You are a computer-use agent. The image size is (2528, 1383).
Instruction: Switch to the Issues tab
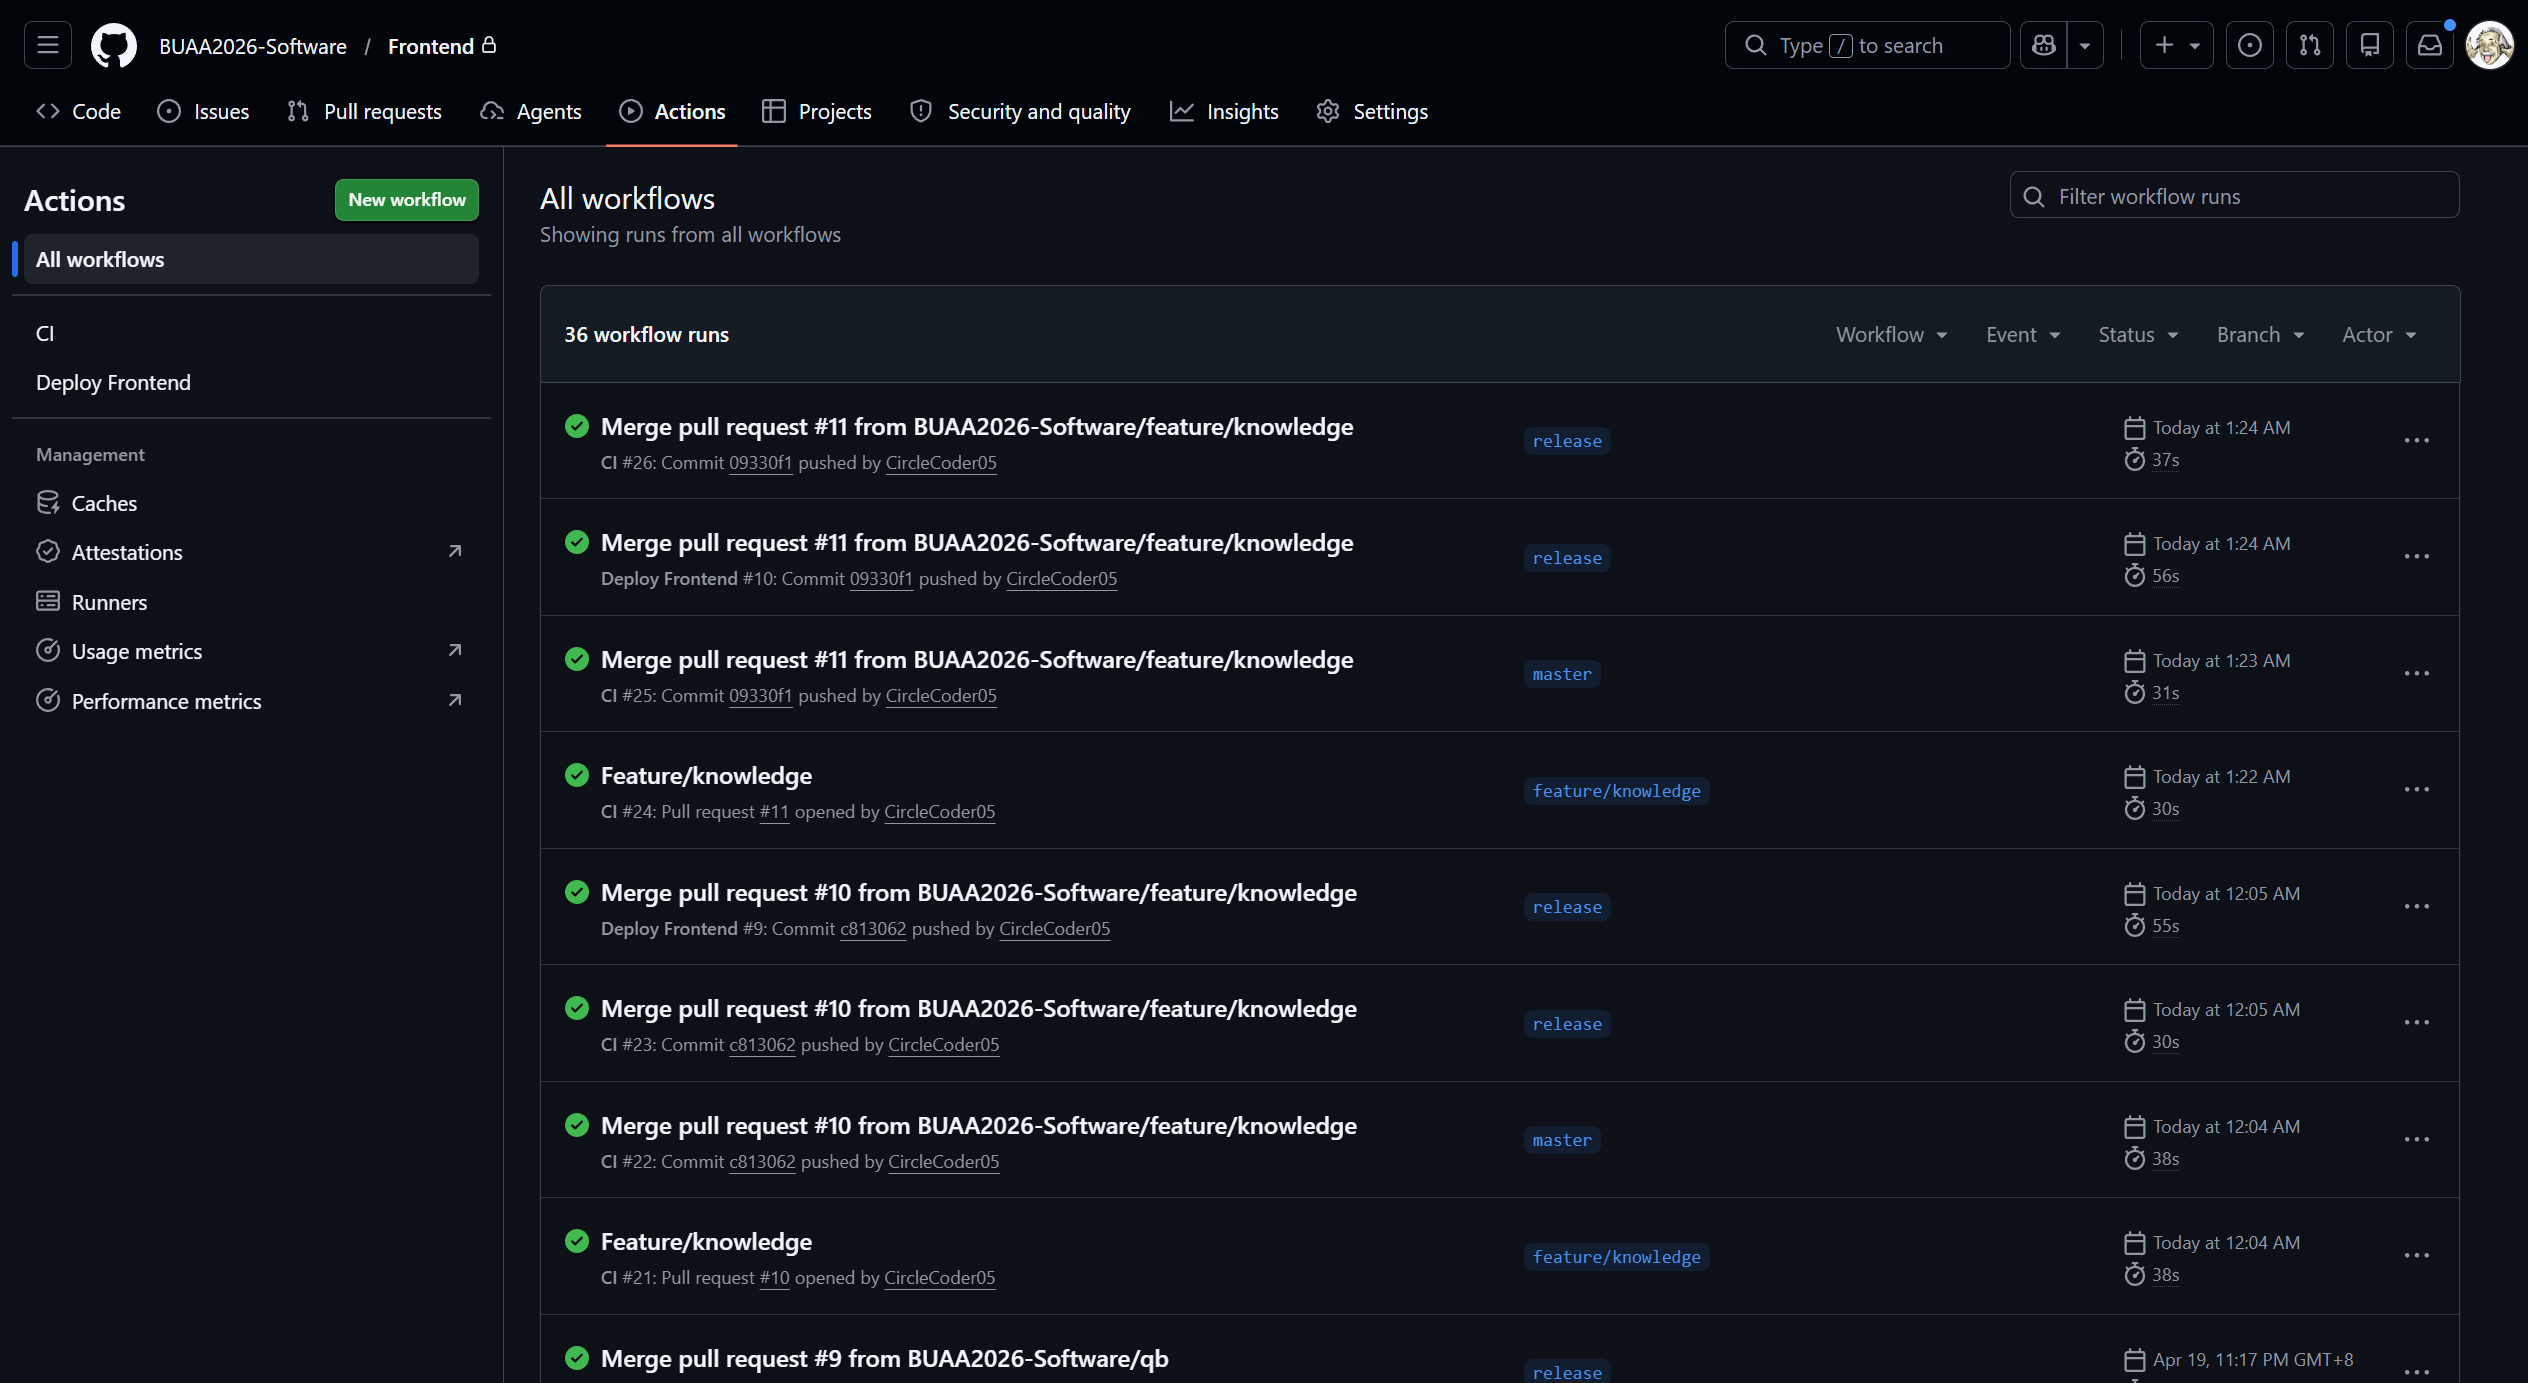coord(203,111)
